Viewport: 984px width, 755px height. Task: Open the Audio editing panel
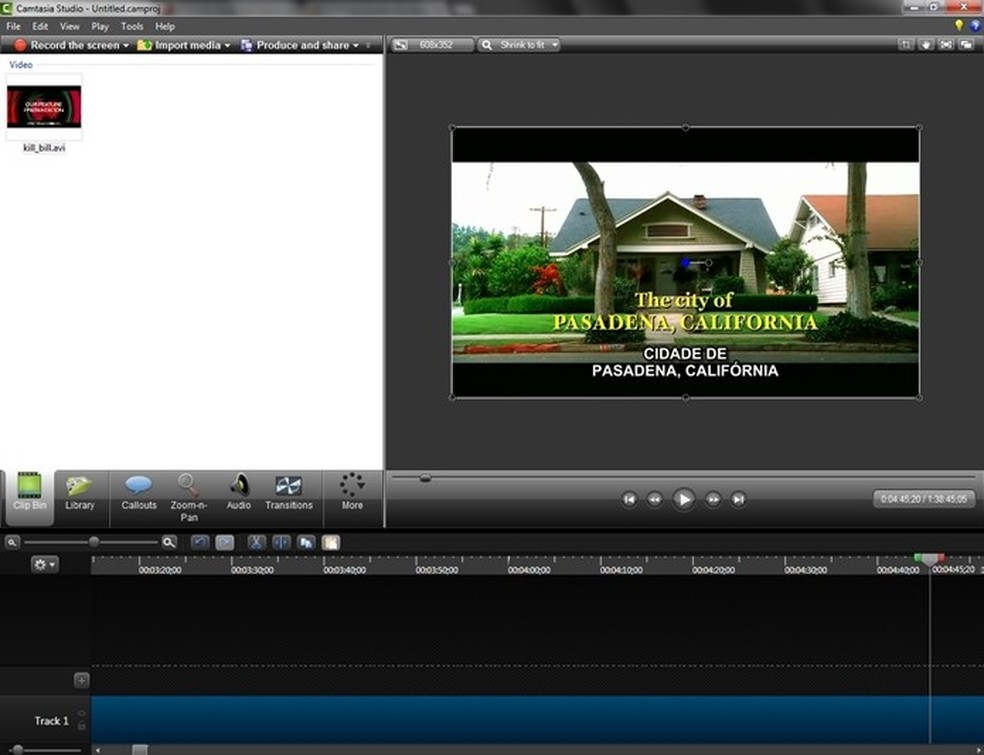[238, 495]
